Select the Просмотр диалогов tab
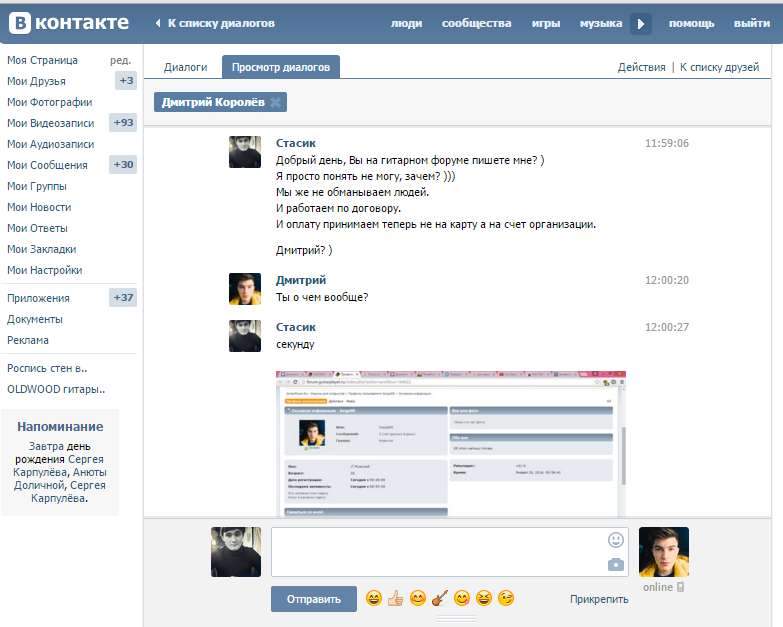The image size is (783, 627). pos(281,67)
